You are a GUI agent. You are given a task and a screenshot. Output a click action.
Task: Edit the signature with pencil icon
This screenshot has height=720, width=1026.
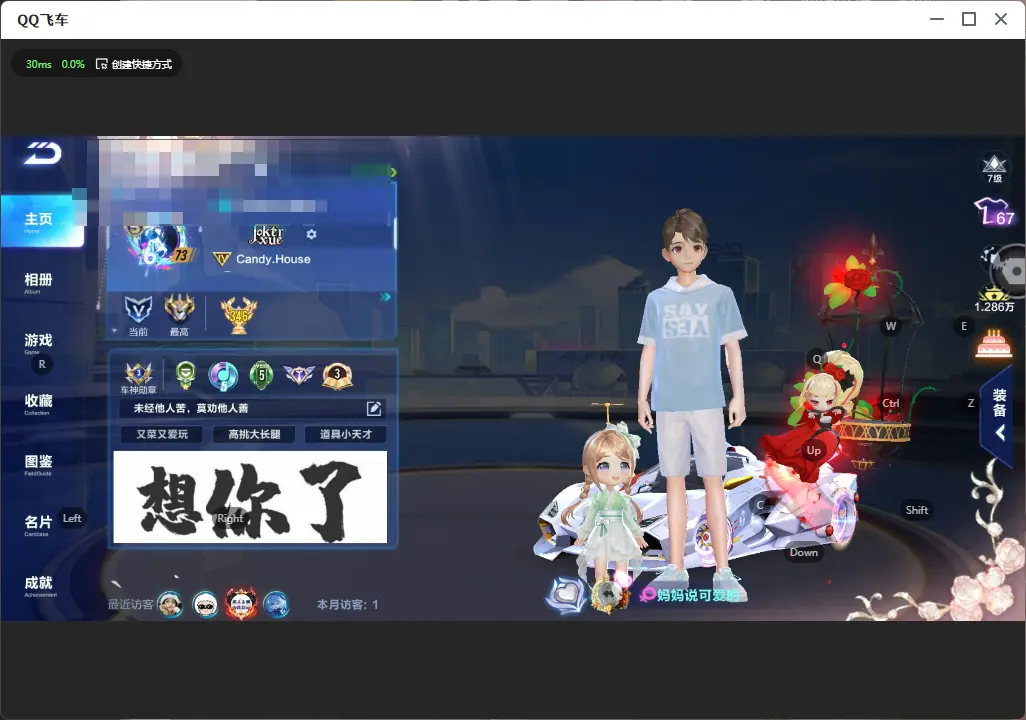(374, 408)
